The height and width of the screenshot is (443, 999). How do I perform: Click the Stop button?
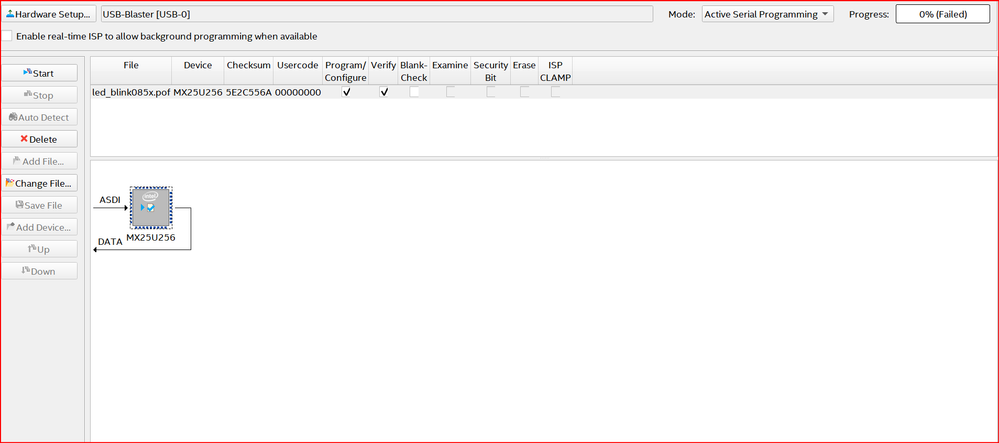coord(40,96)
